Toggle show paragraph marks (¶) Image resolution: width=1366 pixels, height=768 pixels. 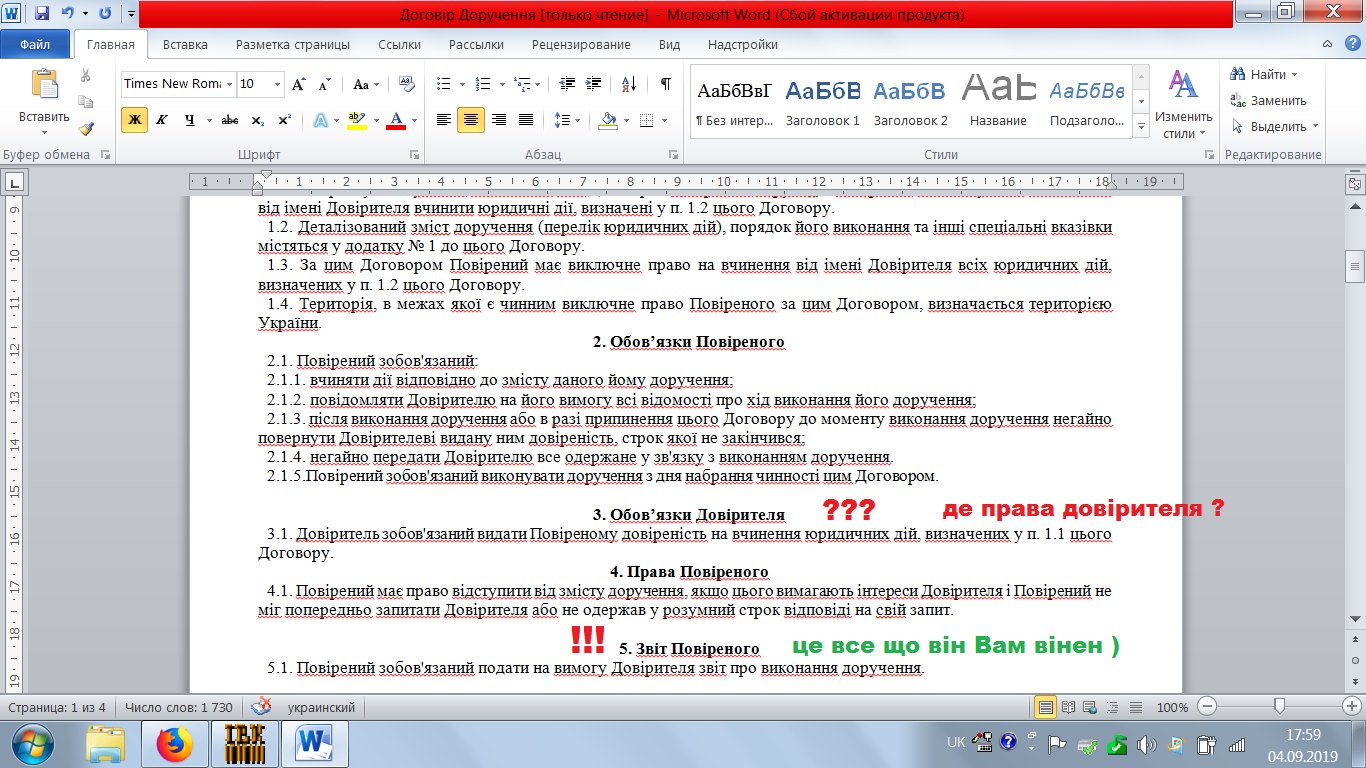665,84
